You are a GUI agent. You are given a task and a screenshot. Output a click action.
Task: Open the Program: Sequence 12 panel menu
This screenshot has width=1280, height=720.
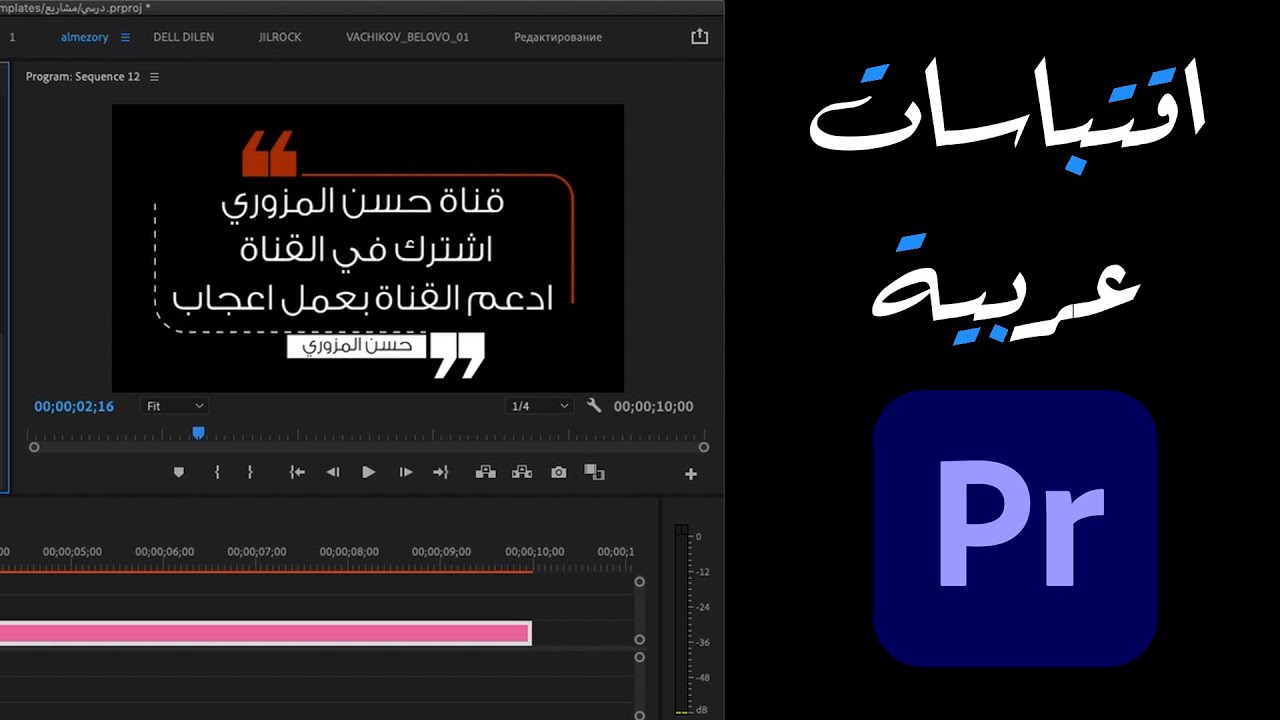(x=154, y=77)
